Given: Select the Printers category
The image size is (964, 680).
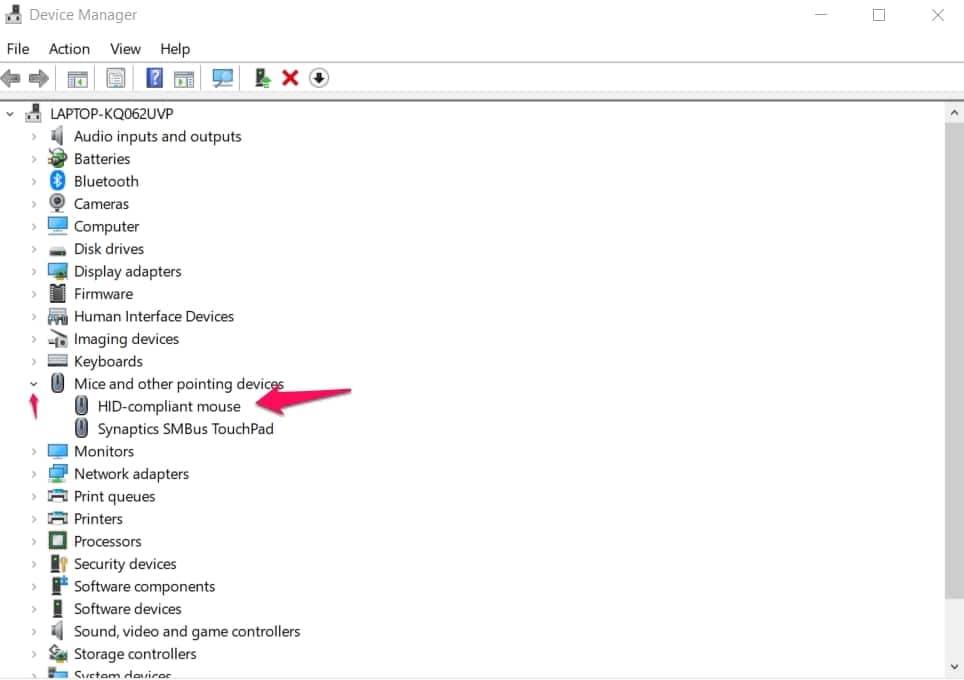Looking at the screenshot, I should tap(98, 519).
